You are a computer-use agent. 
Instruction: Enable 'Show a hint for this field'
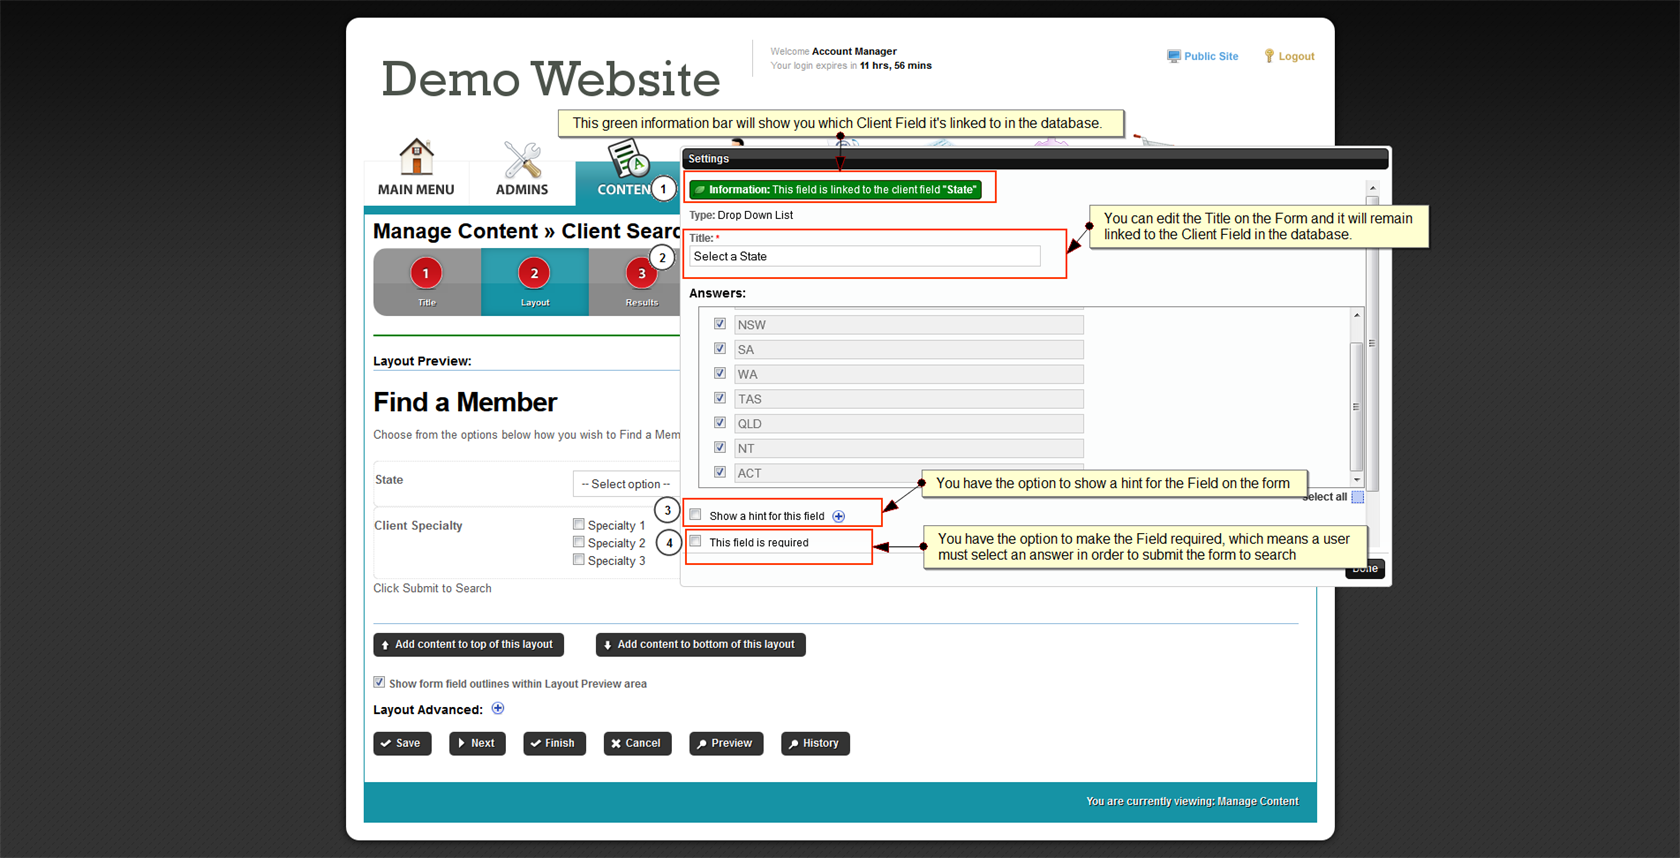pos(696,515)
